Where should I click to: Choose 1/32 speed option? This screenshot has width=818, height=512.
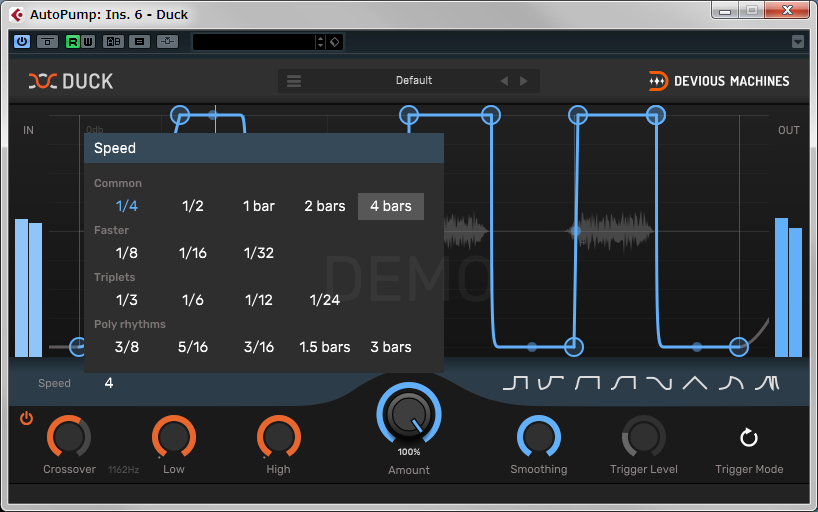[x=259, y=253]
